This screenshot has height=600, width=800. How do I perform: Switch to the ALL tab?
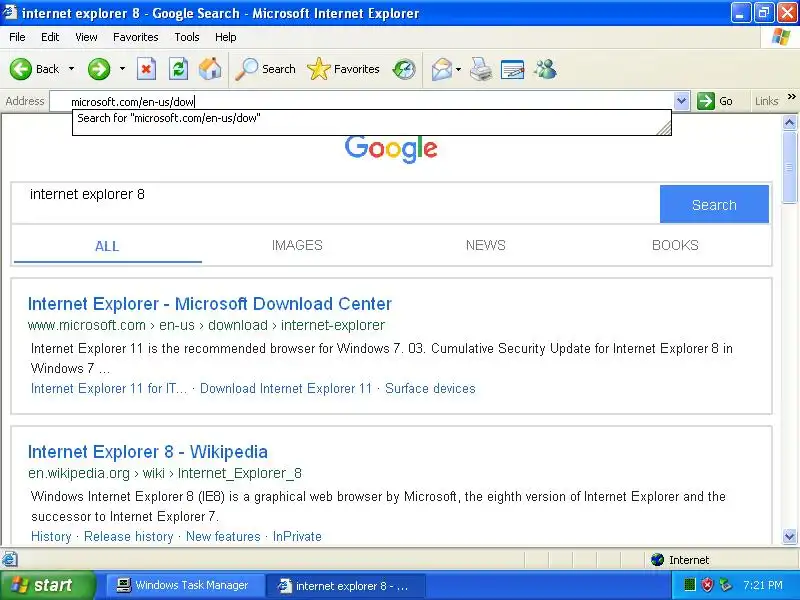pos(107,246)
